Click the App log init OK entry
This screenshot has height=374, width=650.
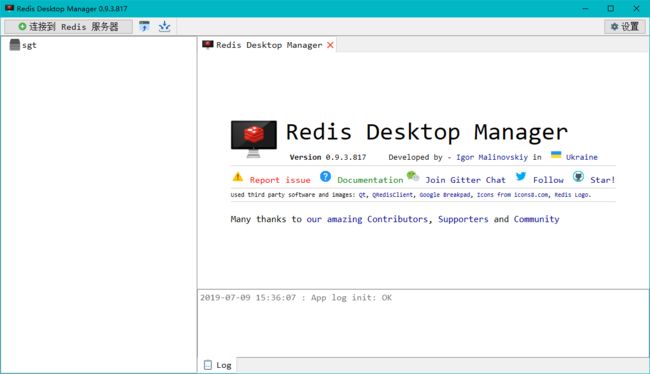296,298
